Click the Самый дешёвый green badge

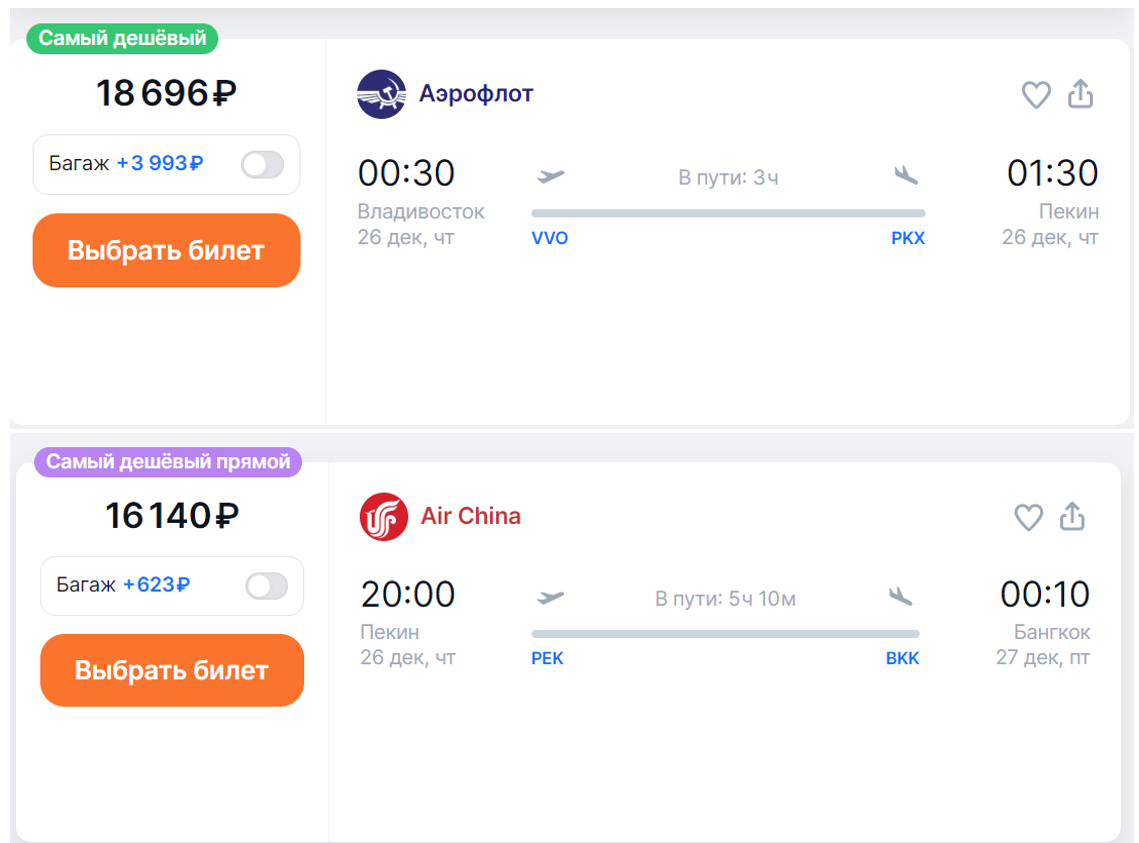123,39
